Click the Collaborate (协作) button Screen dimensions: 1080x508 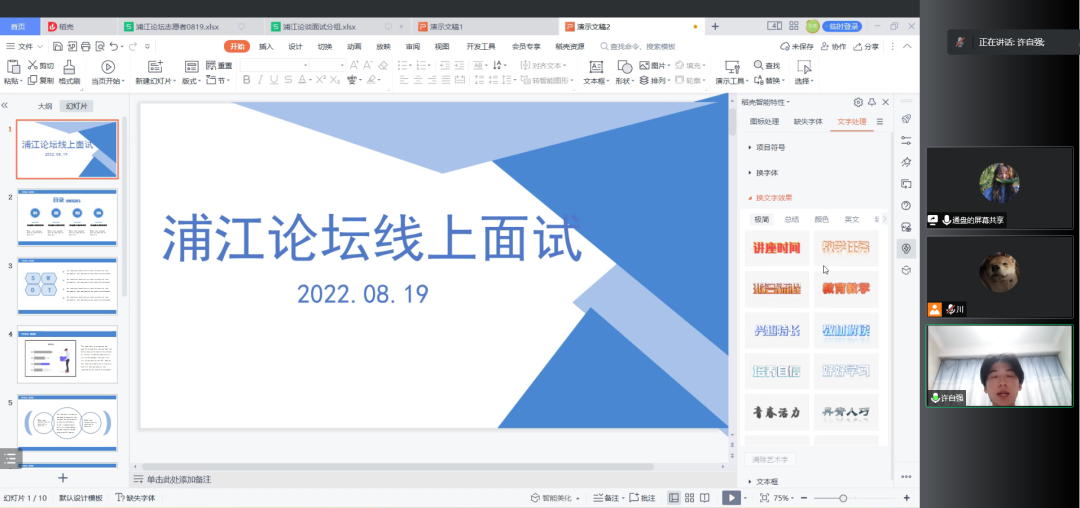[833, 47]
